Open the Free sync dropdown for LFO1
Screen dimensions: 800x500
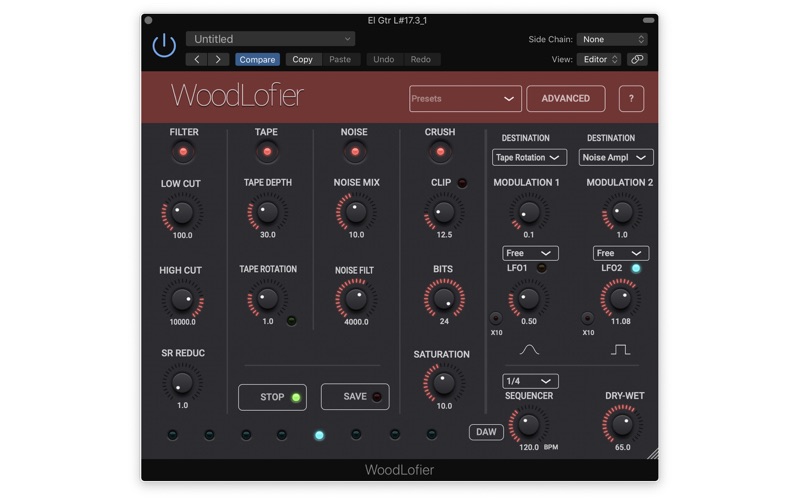[530, 253]
